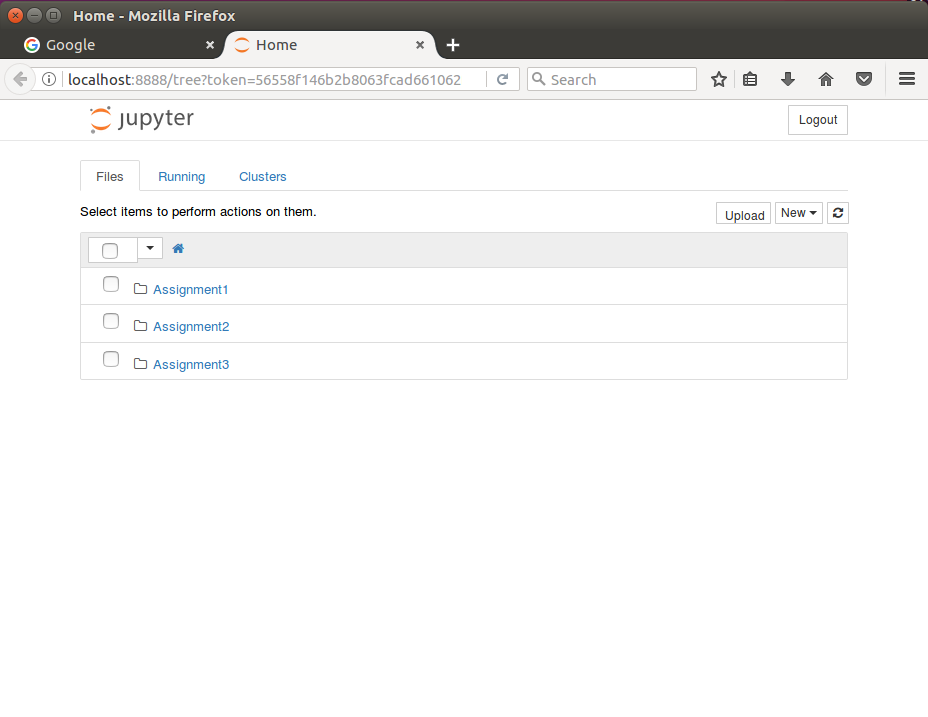Click the Upload button
928x717 pixels.
743,214
